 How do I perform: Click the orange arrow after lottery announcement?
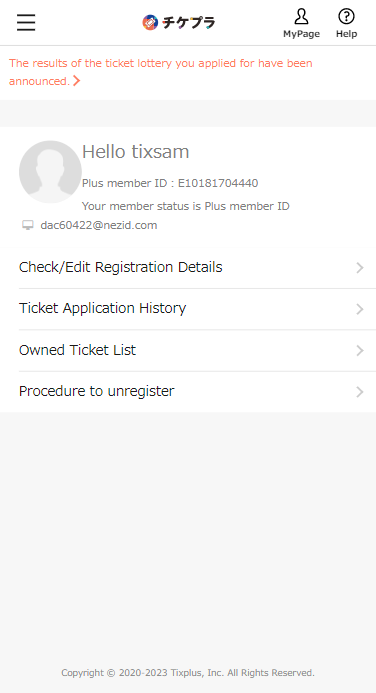point(77,81)
